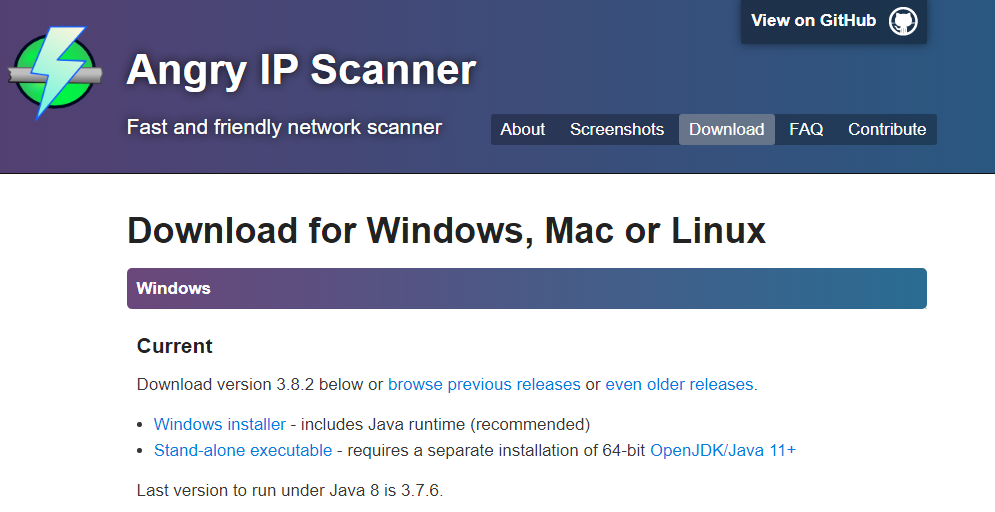Click the Current subheading

click(x=175, y=346)
